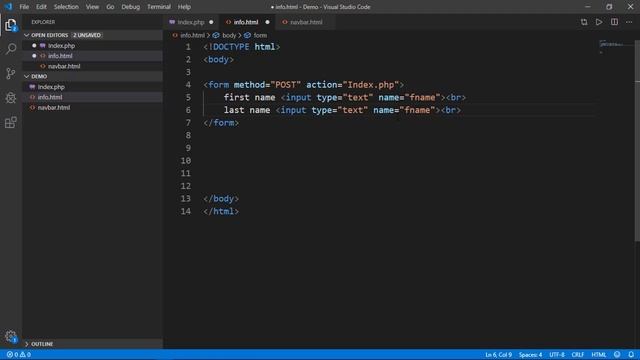Viewport: 640px width, 360px height.
Task: Click the Open Changes icon in editor toolbar
Action: click(584, 22)
